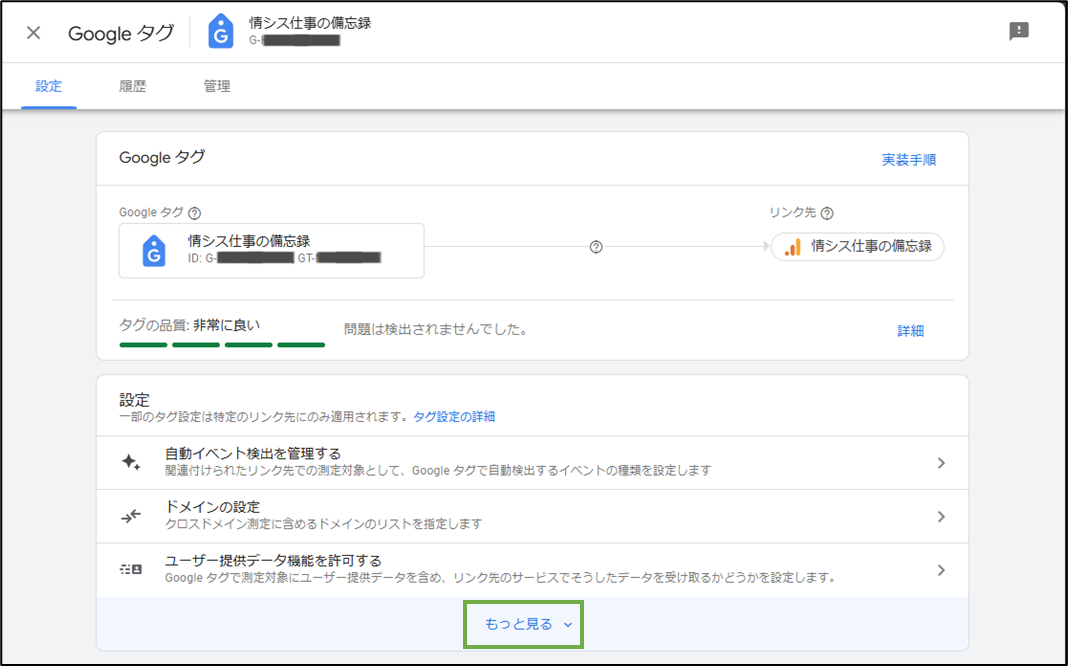The height and width of the screenshot is (666, 1068).
Task: Open the タグ設定の詳細 link
Action: [454, 417]
